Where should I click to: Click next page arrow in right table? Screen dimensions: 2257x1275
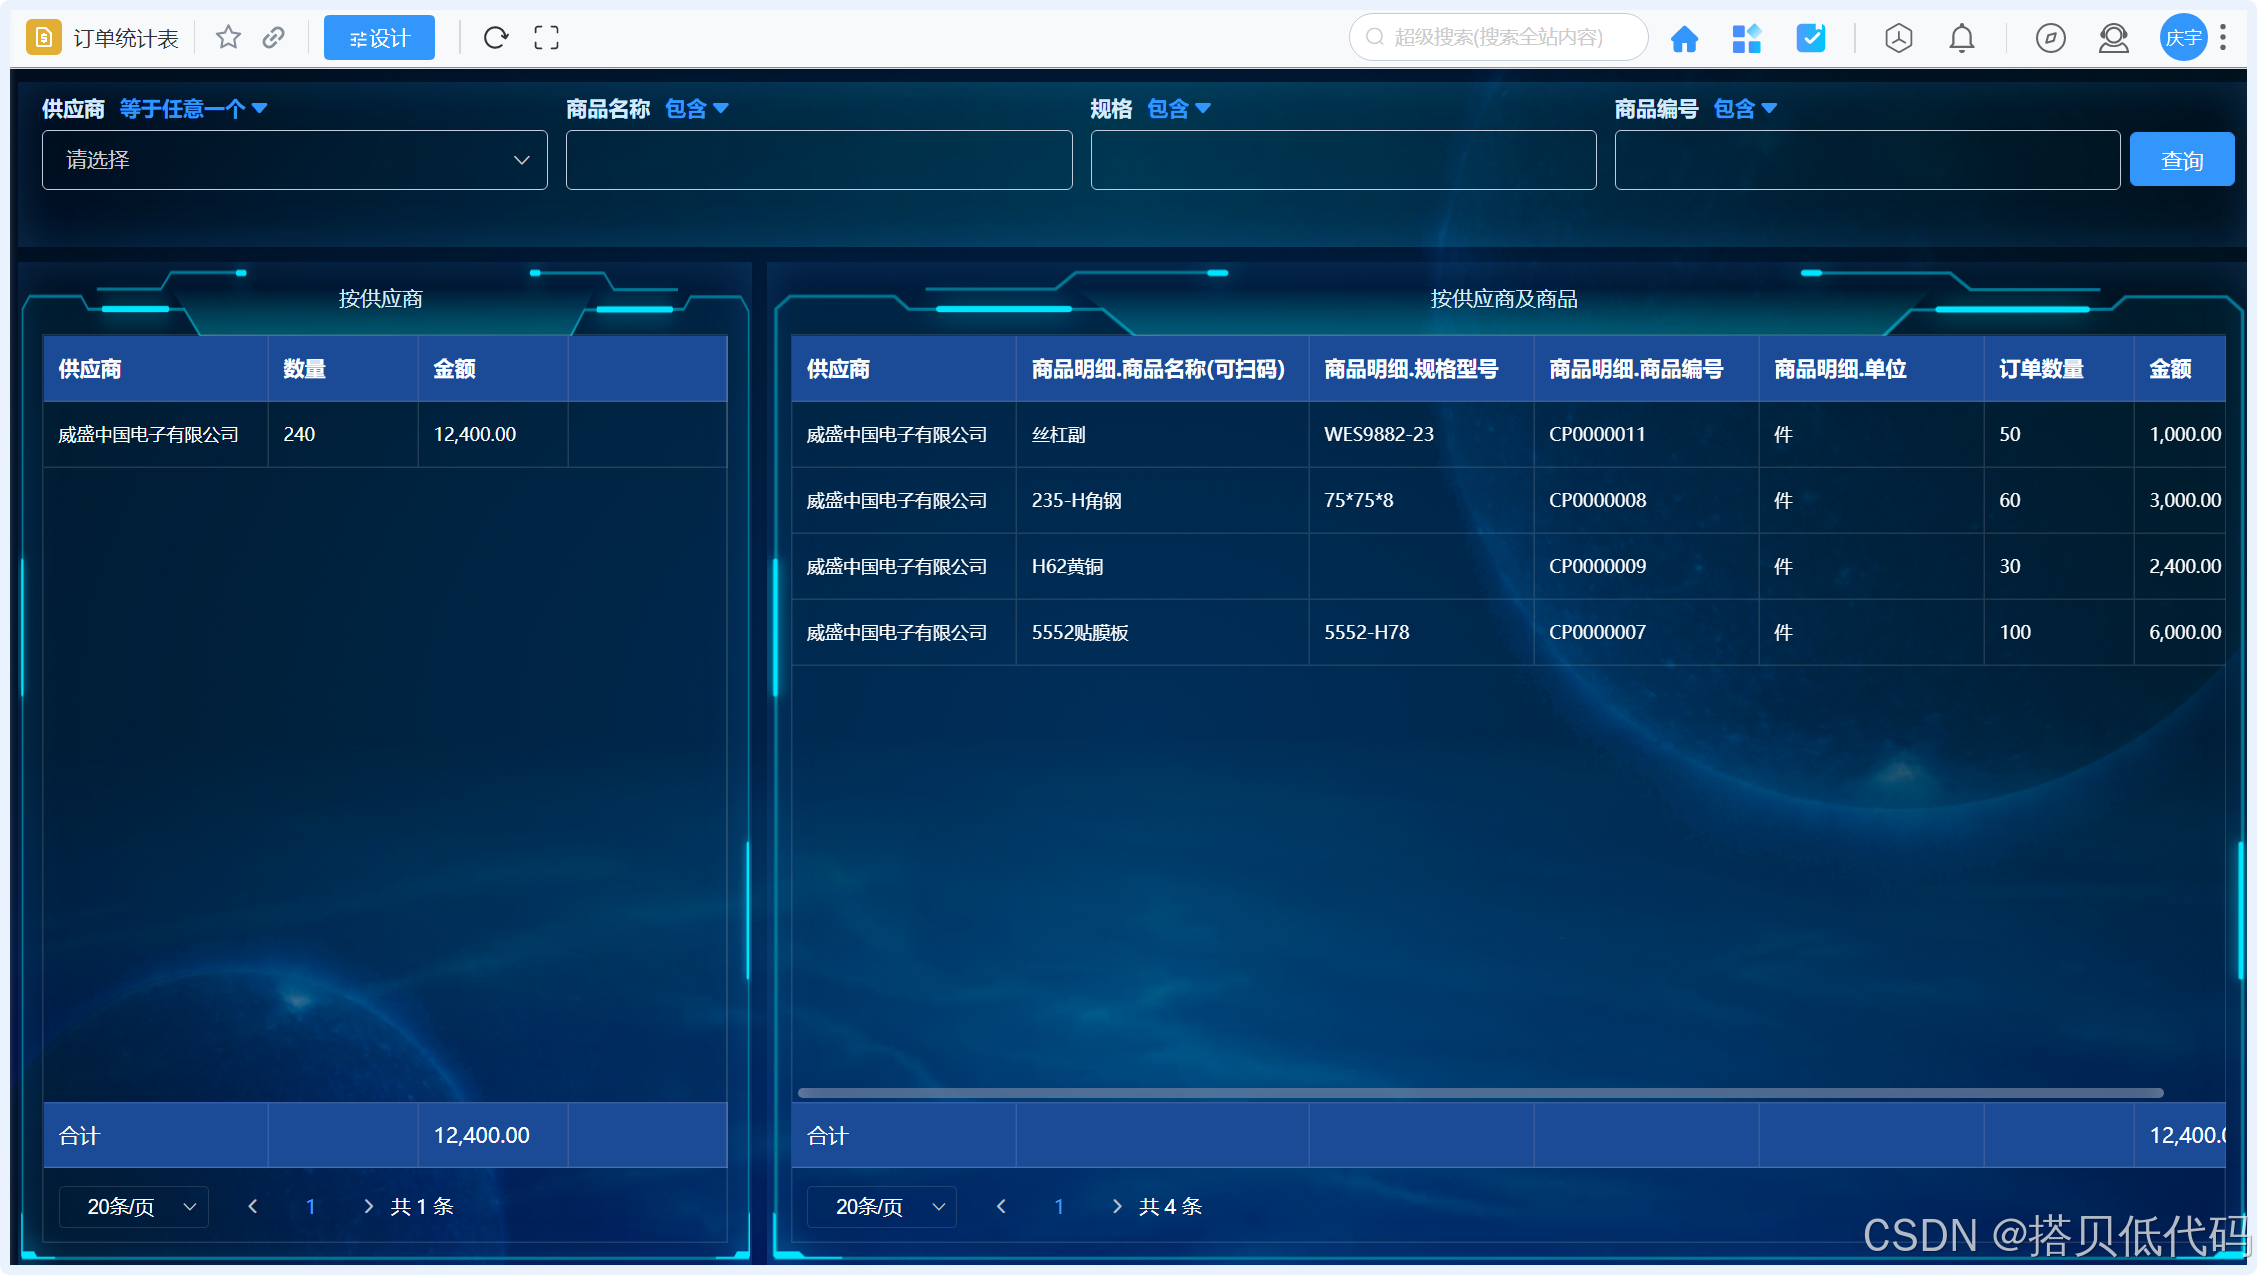pos(1117,1207)
